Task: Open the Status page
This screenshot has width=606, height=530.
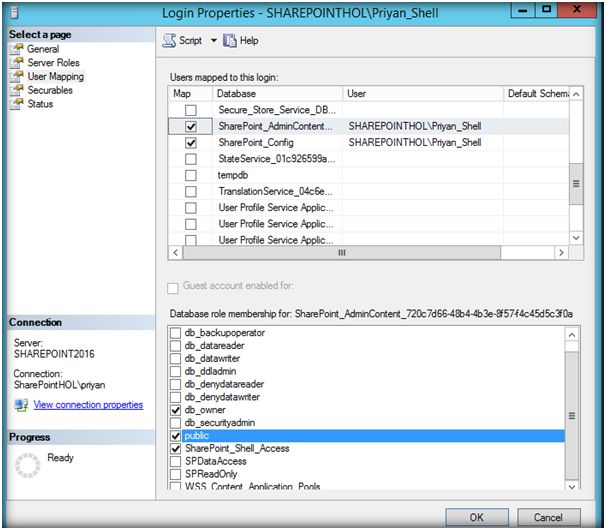Action: coord(40,104)
